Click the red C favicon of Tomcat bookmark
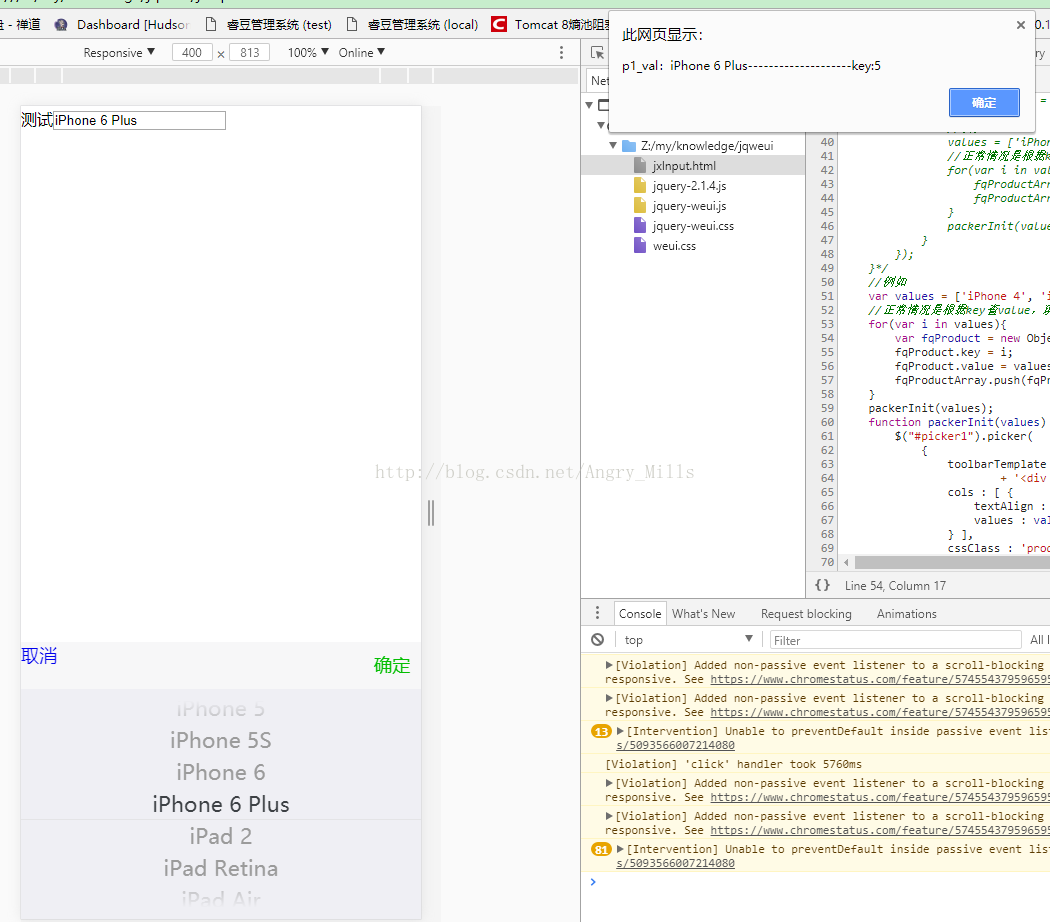This screenshot has width=1050, height=922. click(x=499, y=25)
